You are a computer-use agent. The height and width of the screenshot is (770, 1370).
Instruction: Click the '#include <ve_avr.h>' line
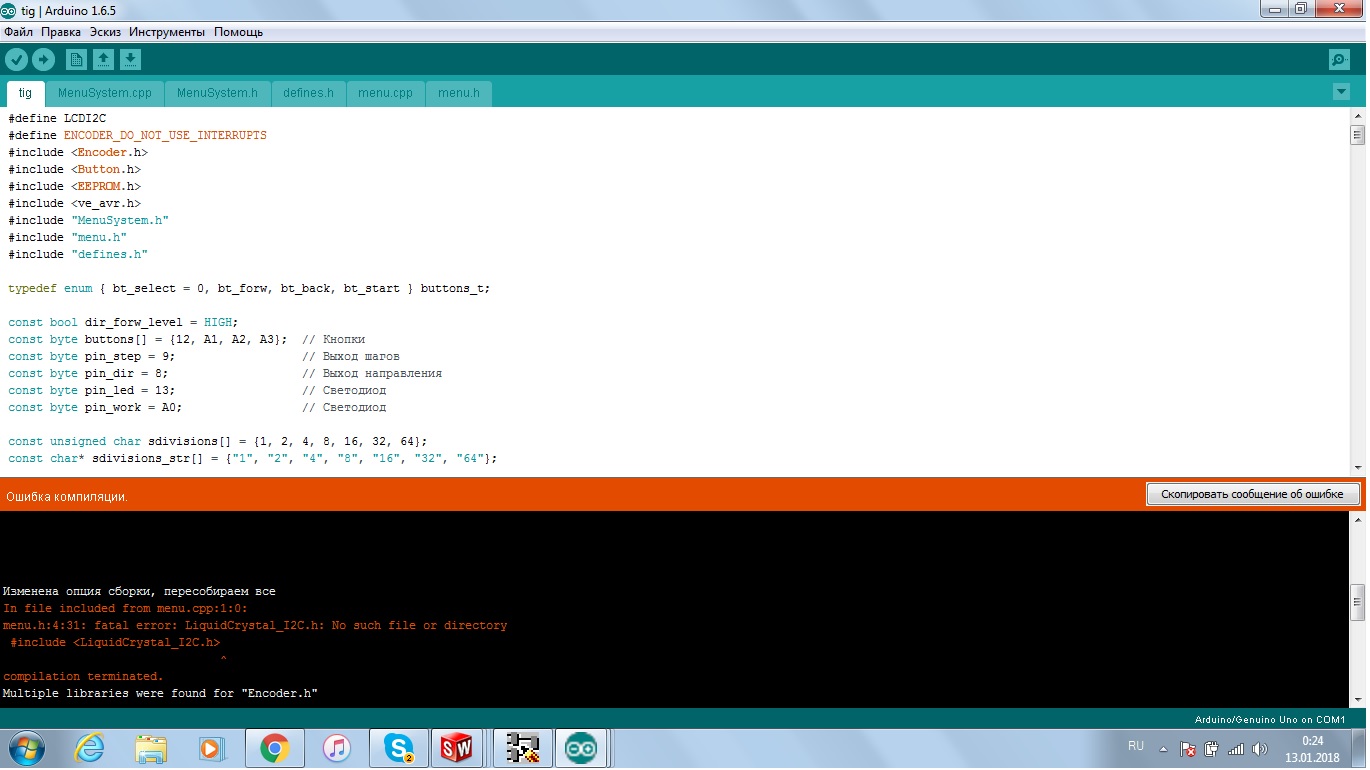pyautogui.click(x=74, y=203)
